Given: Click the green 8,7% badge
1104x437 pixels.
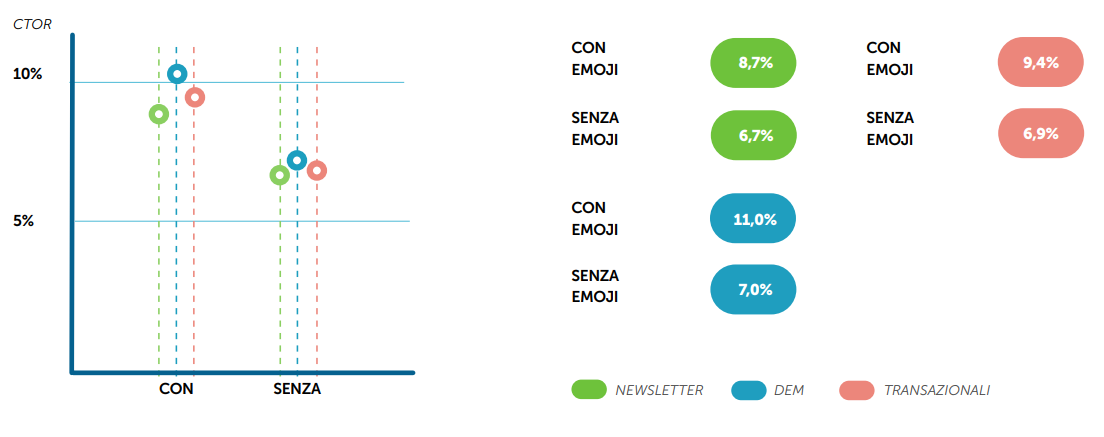Looking at the screenshot, I should (x=753, y=63).
